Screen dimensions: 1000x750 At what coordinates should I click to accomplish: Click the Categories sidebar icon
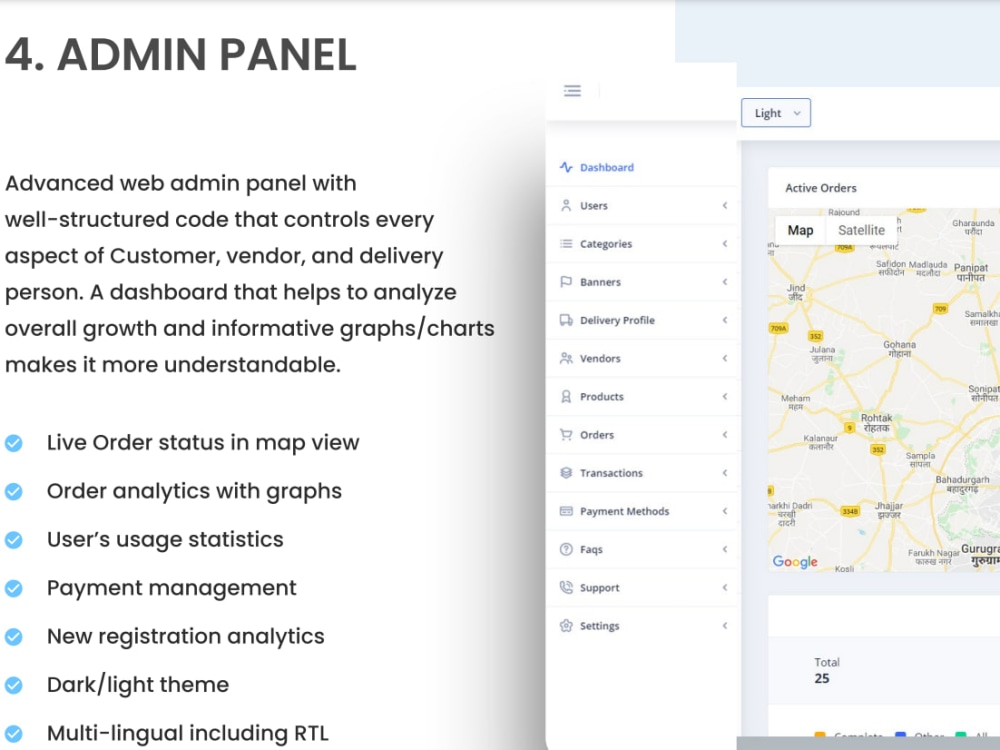click(x=566, y=243)
